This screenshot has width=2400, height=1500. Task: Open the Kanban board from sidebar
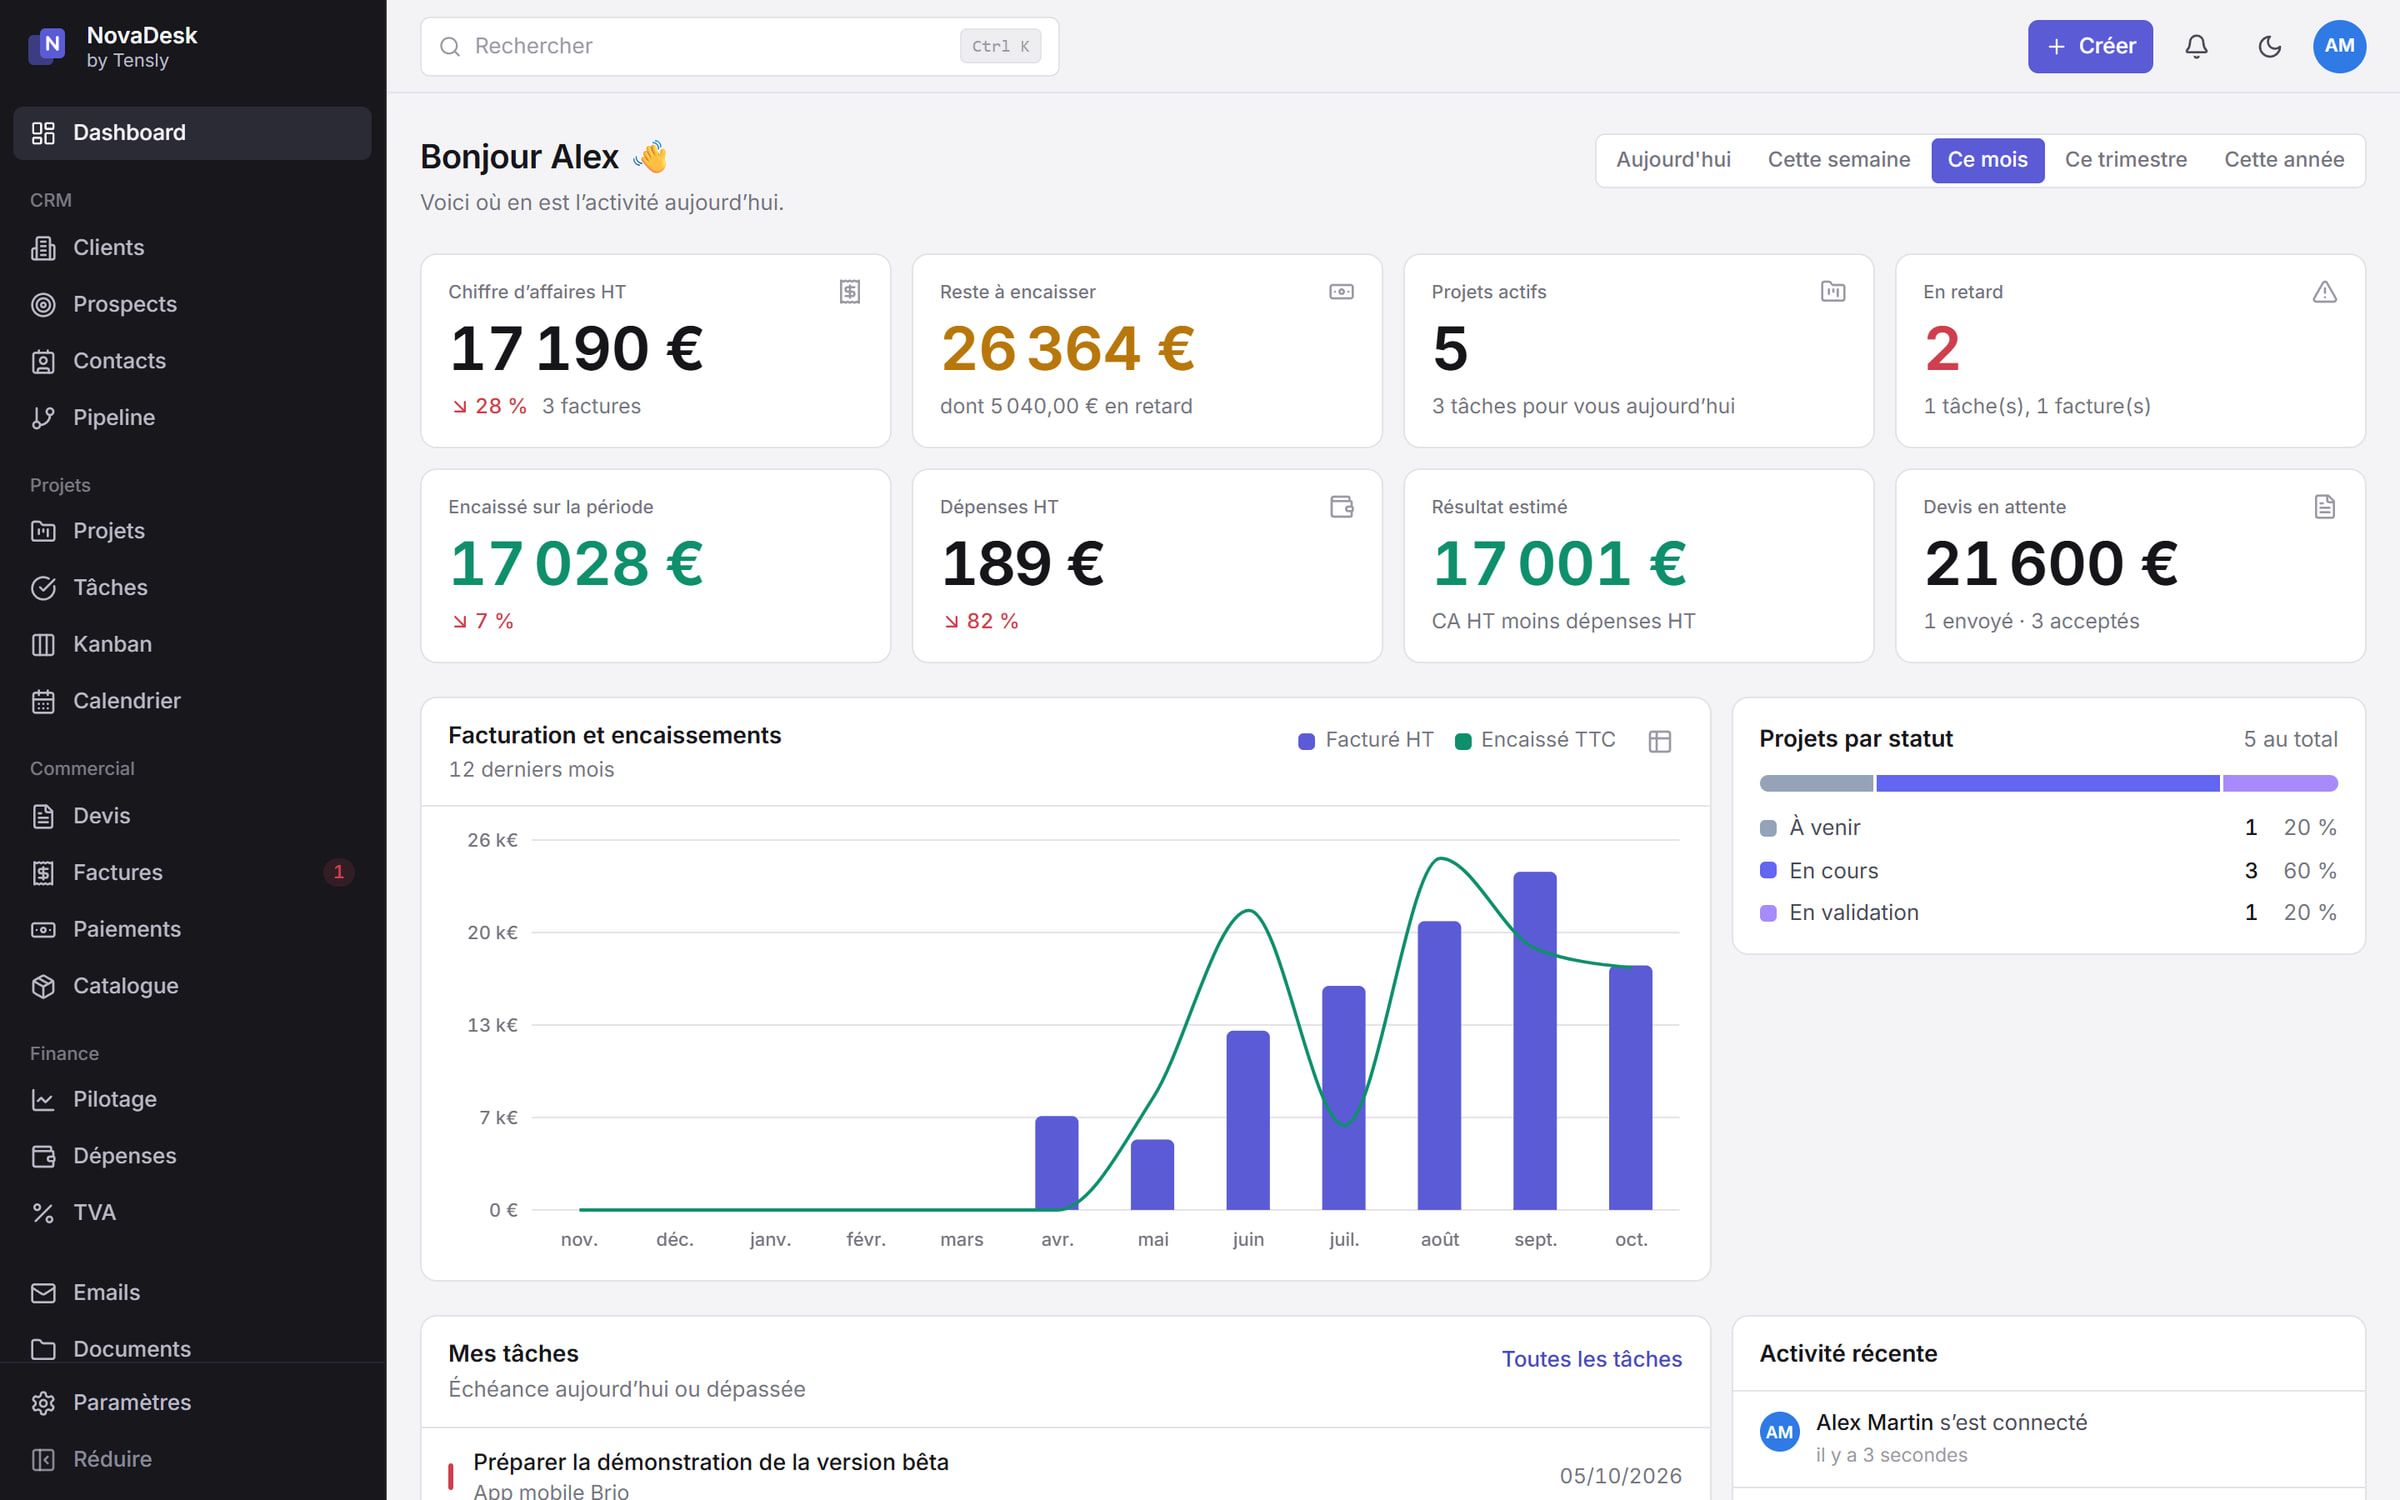pos(192,644)
